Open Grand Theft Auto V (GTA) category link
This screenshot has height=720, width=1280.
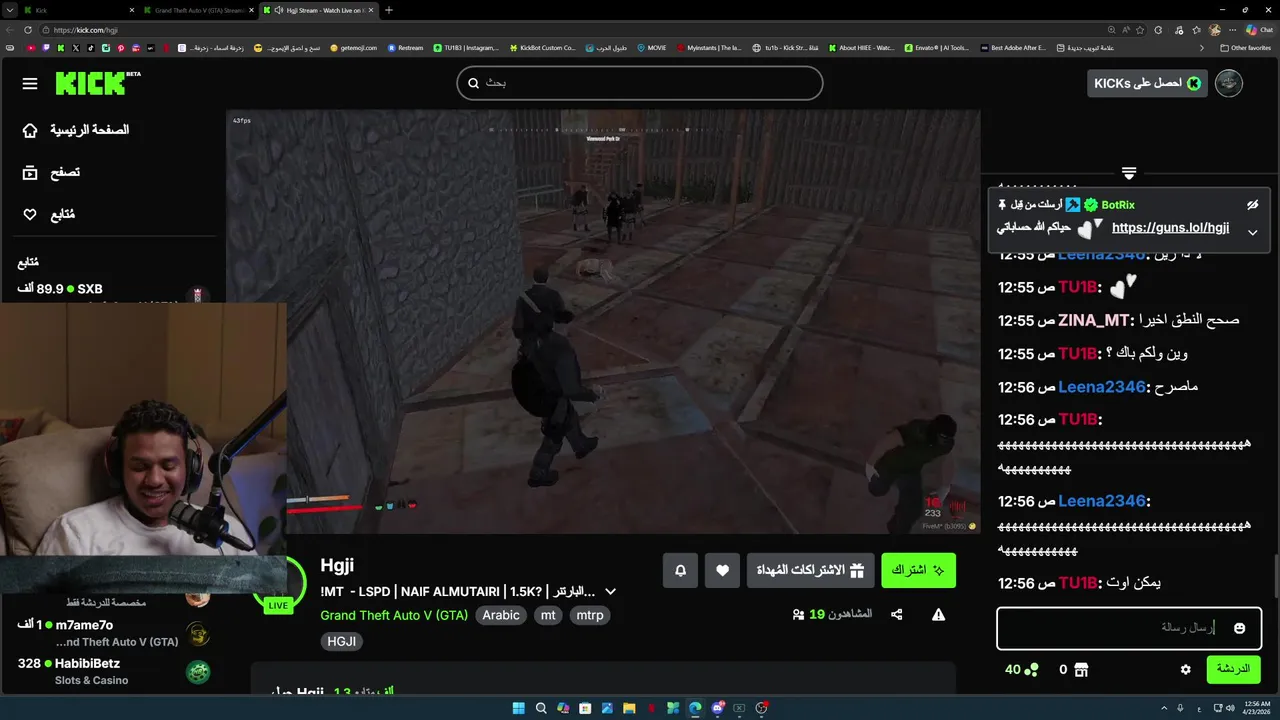point(394,615)
